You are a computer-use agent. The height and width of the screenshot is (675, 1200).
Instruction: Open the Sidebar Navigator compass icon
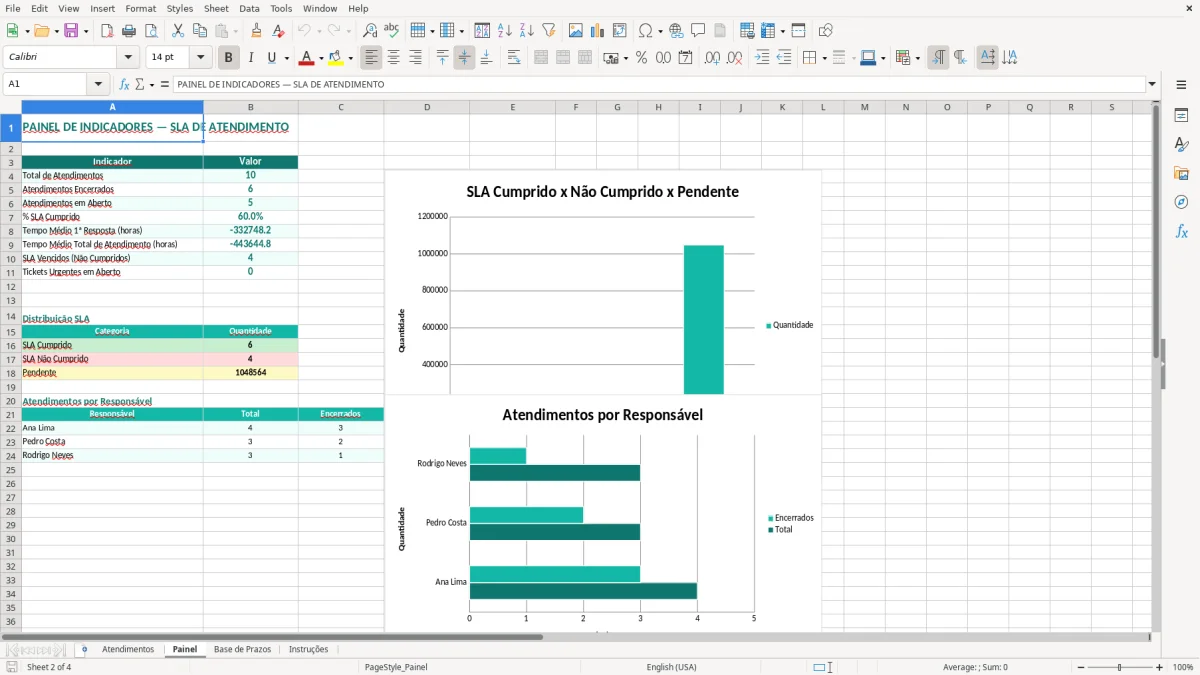1181,202
